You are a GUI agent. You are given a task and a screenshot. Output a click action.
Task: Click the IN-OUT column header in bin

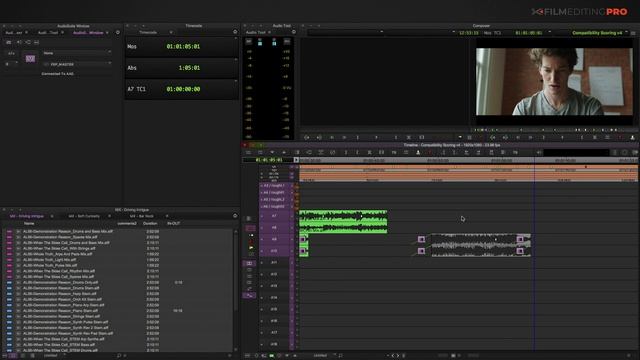pos(173,223)
